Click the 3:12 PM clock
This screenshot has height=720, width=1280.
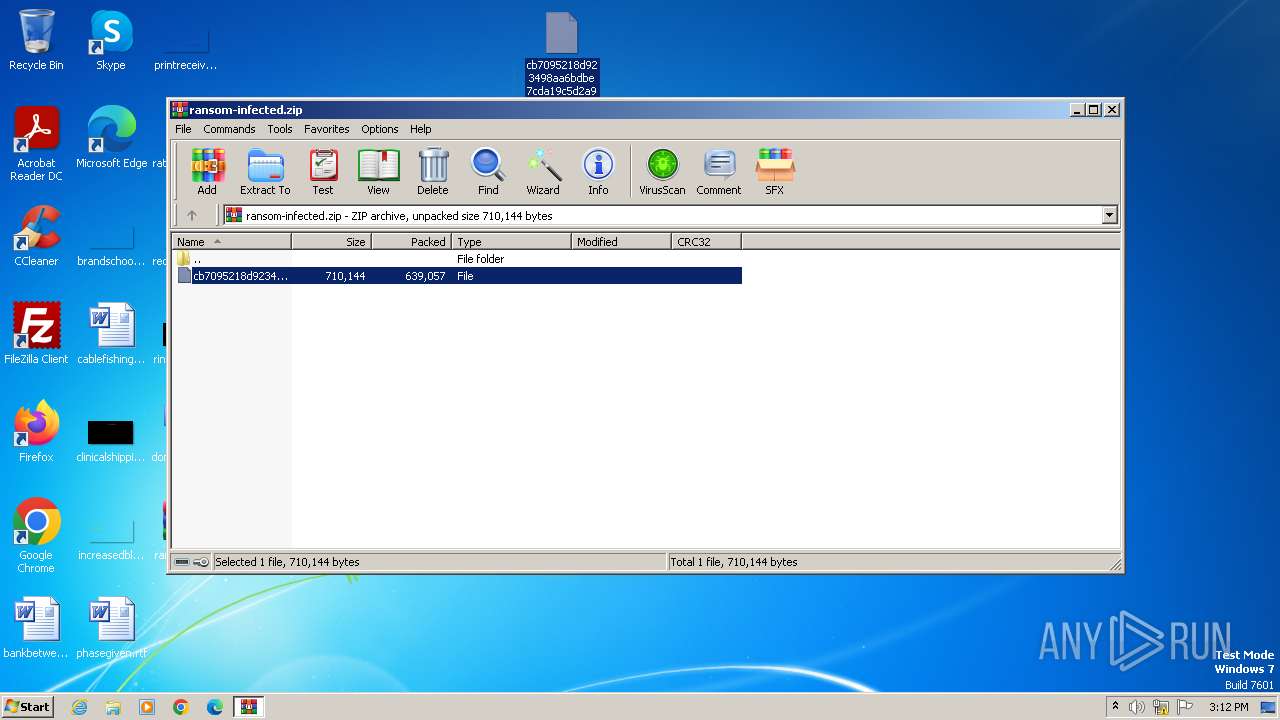[x=1228, y=707]
